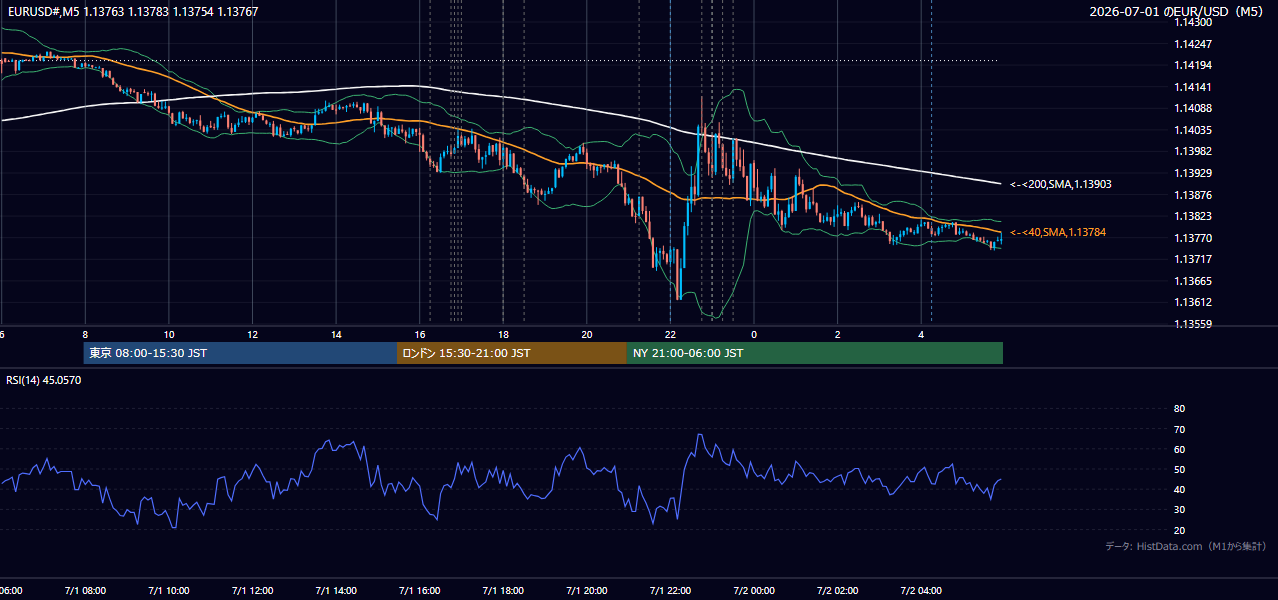Click the 7/1 18:00 bottom time label
This screenshot has height=600, width=1278.
pos(503,591)
